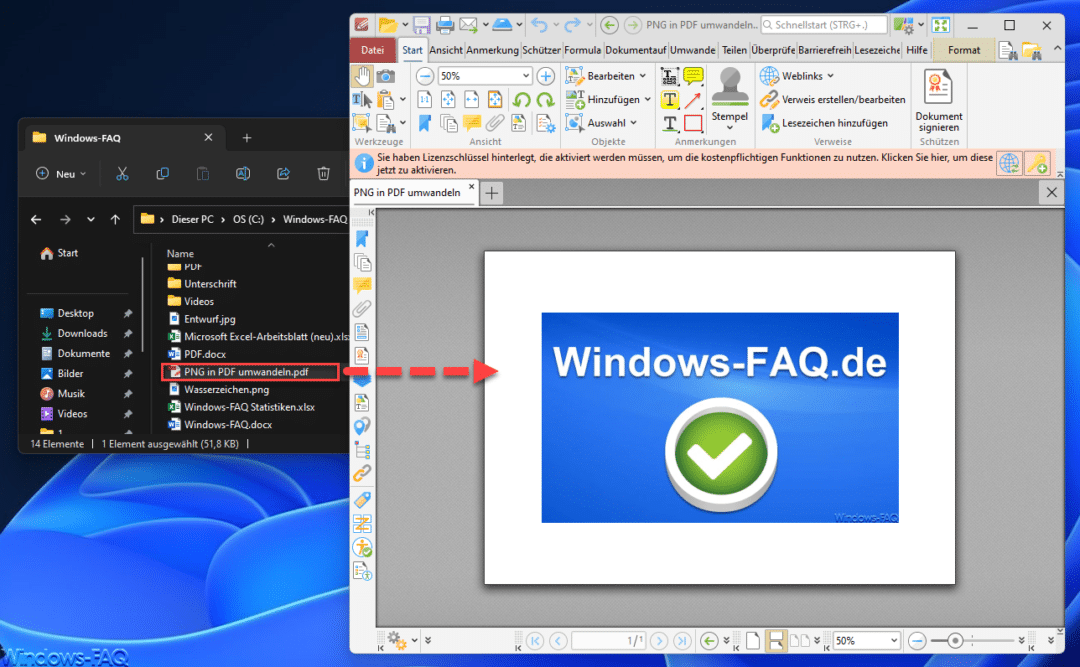Click Undo arrow in quick toolbar
The width and height of the screenshot is (1080, 667).
[539, 25]
